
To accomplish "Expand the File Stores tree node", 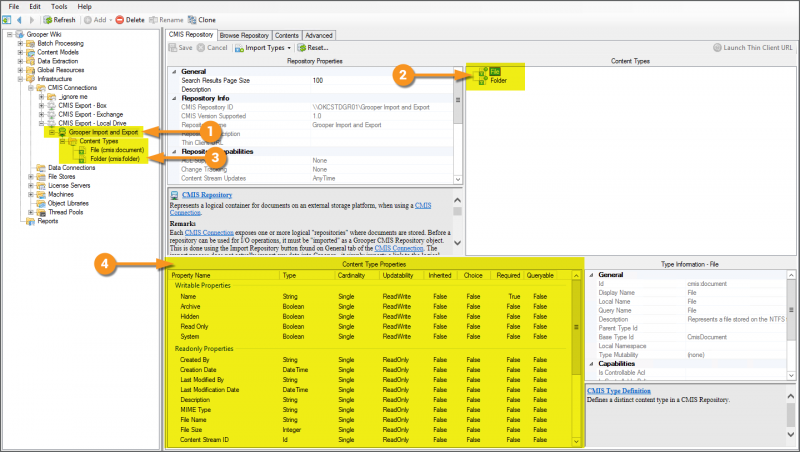I will pyautogui.click(x=31, y=176).
